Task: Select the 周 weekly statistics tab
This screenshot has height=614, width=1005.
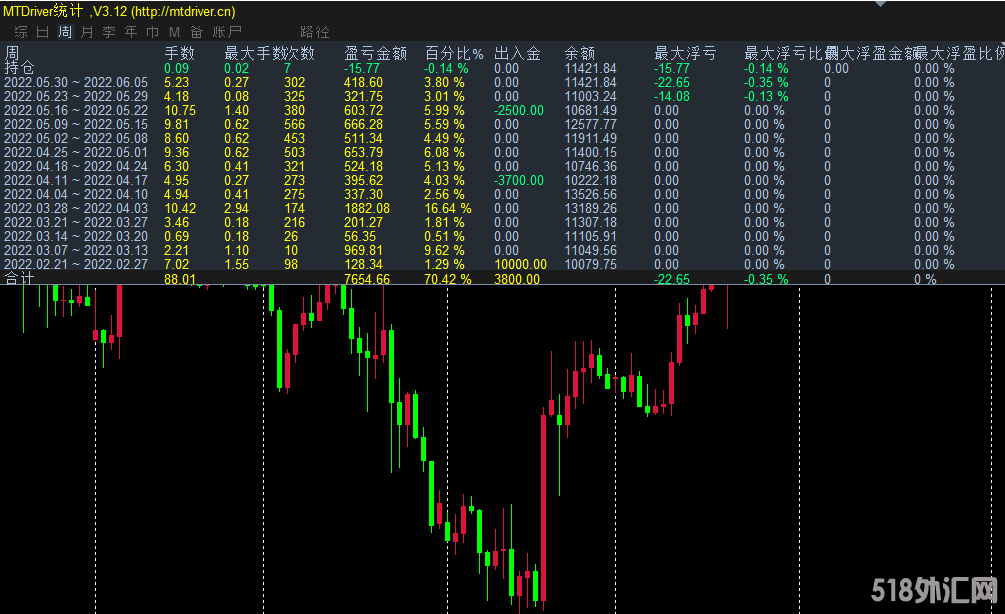Action: (x=64, y=32)
